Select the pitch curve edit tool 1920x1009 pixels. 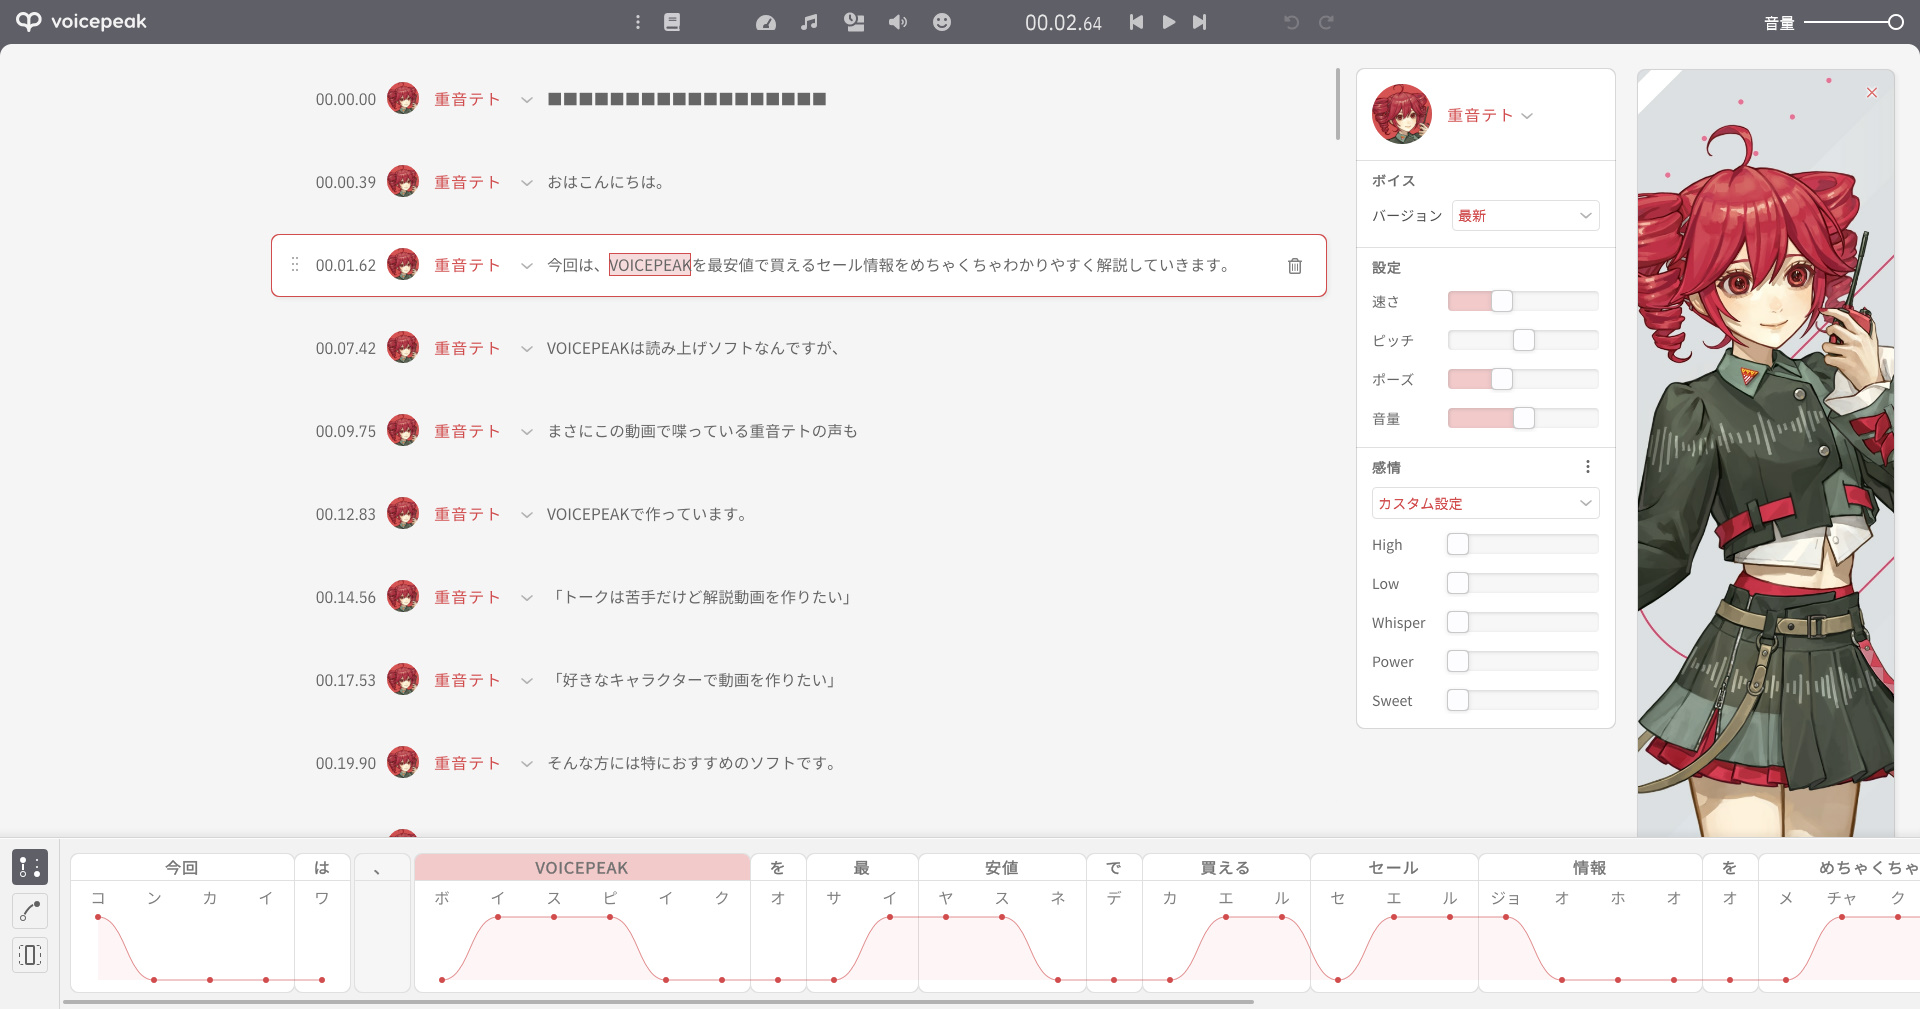30,911
